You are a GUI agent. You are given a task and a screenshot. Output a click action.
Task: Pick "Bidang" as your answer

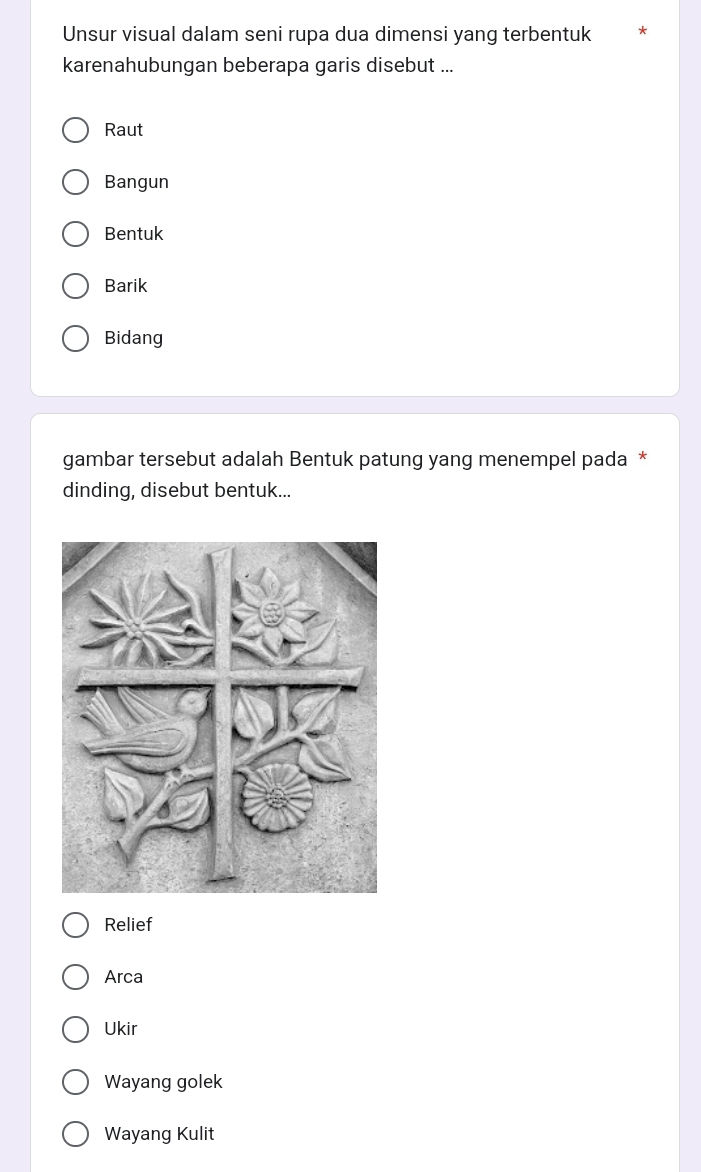click(x=75, y=338)
